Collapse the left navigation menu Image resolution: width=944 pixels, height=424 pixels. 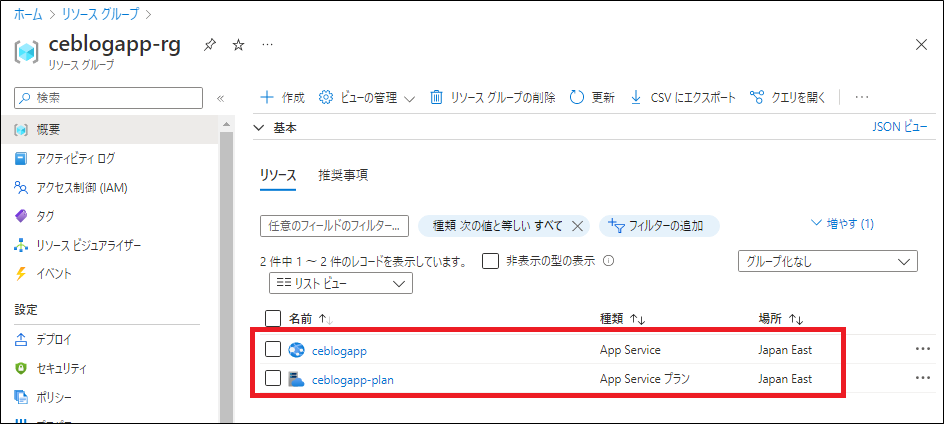(x=220, y=98)
